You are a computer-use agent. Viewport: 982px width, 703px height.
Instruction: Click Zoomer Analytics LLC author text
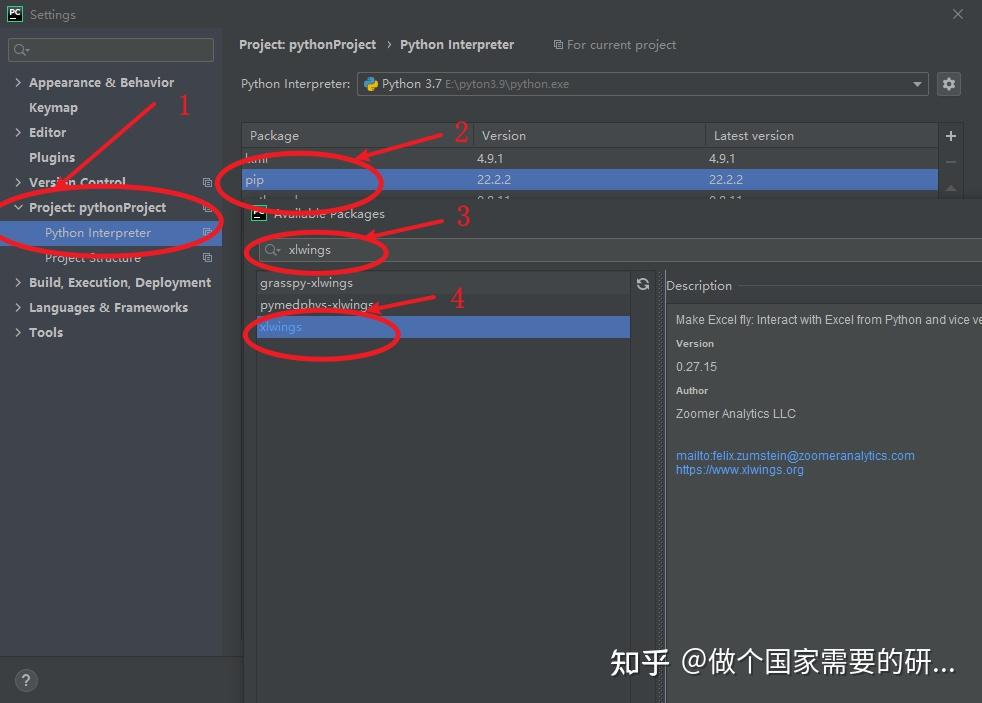[735, 414]
